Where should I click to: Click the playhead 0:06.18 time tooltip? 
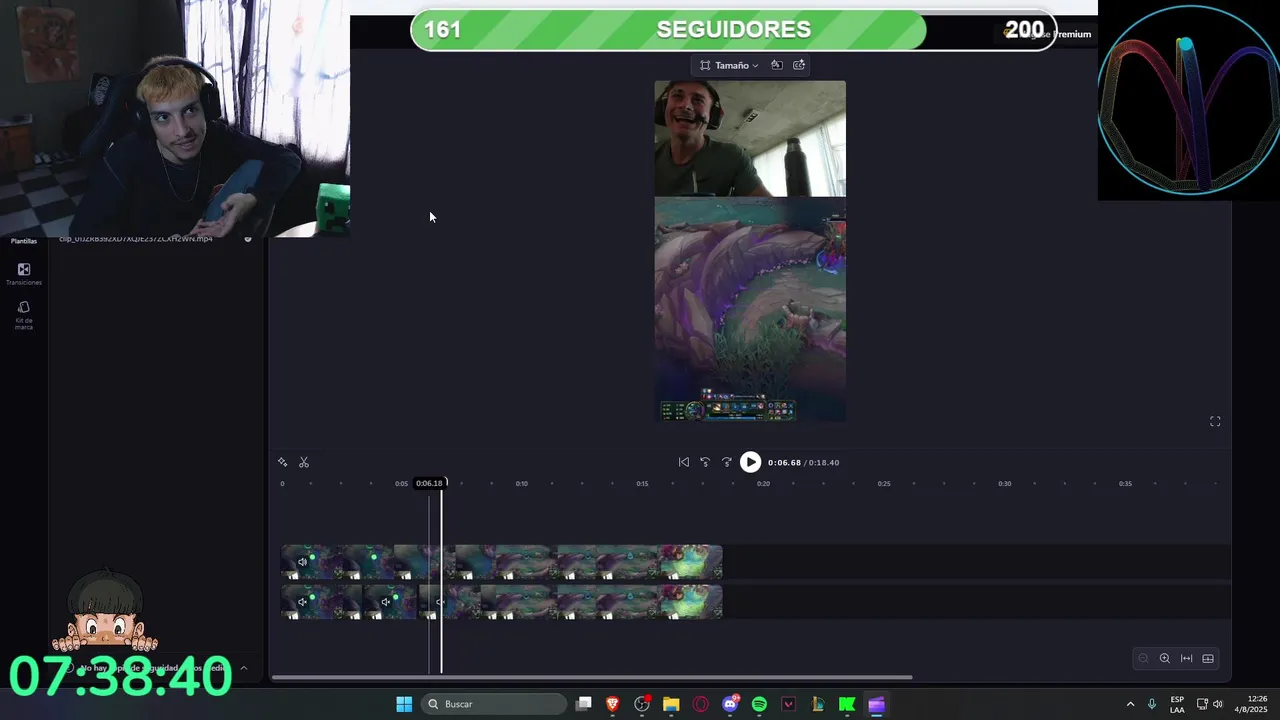429,484
